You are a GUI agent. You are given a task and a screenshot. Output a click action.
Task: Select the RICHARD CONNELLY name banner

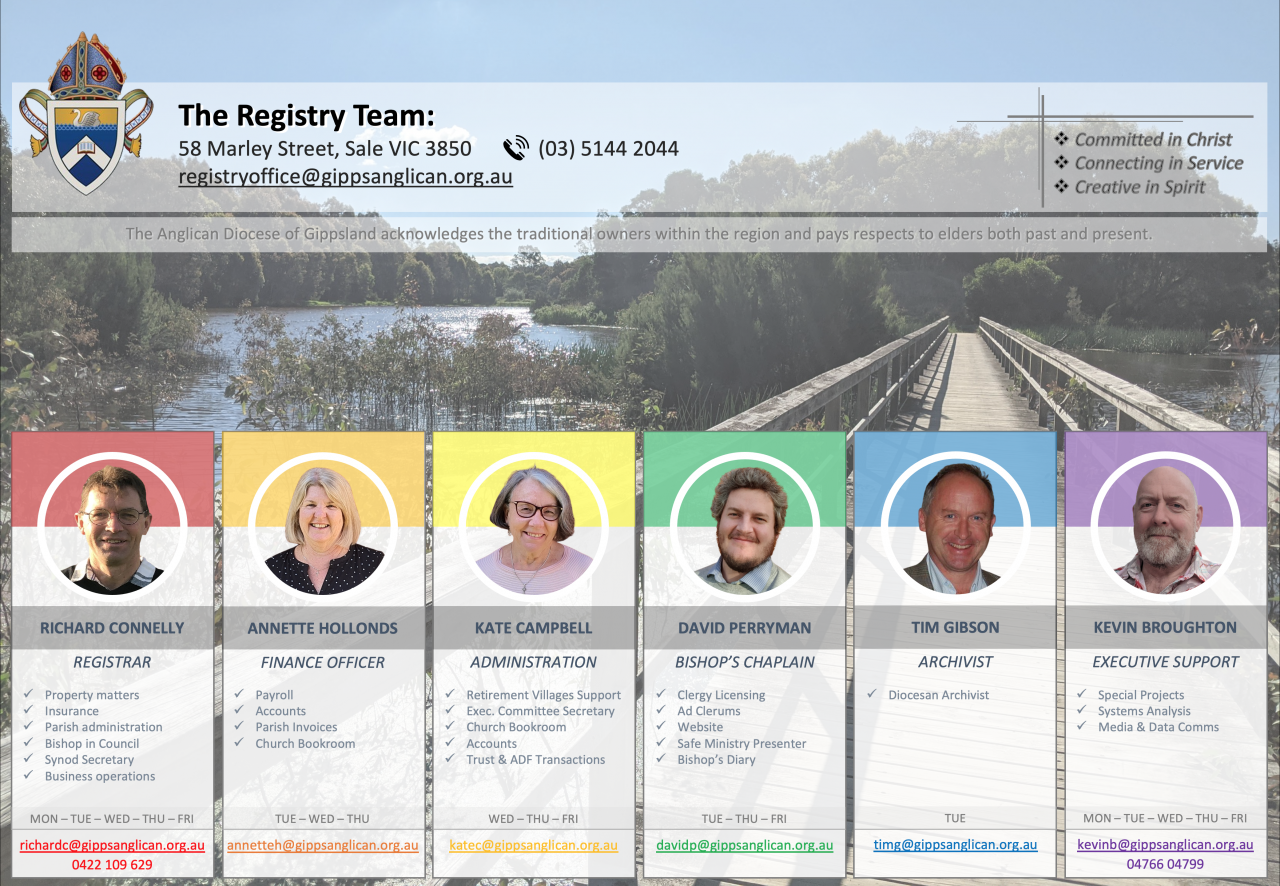pyautogui.click(x=112, y=628)
